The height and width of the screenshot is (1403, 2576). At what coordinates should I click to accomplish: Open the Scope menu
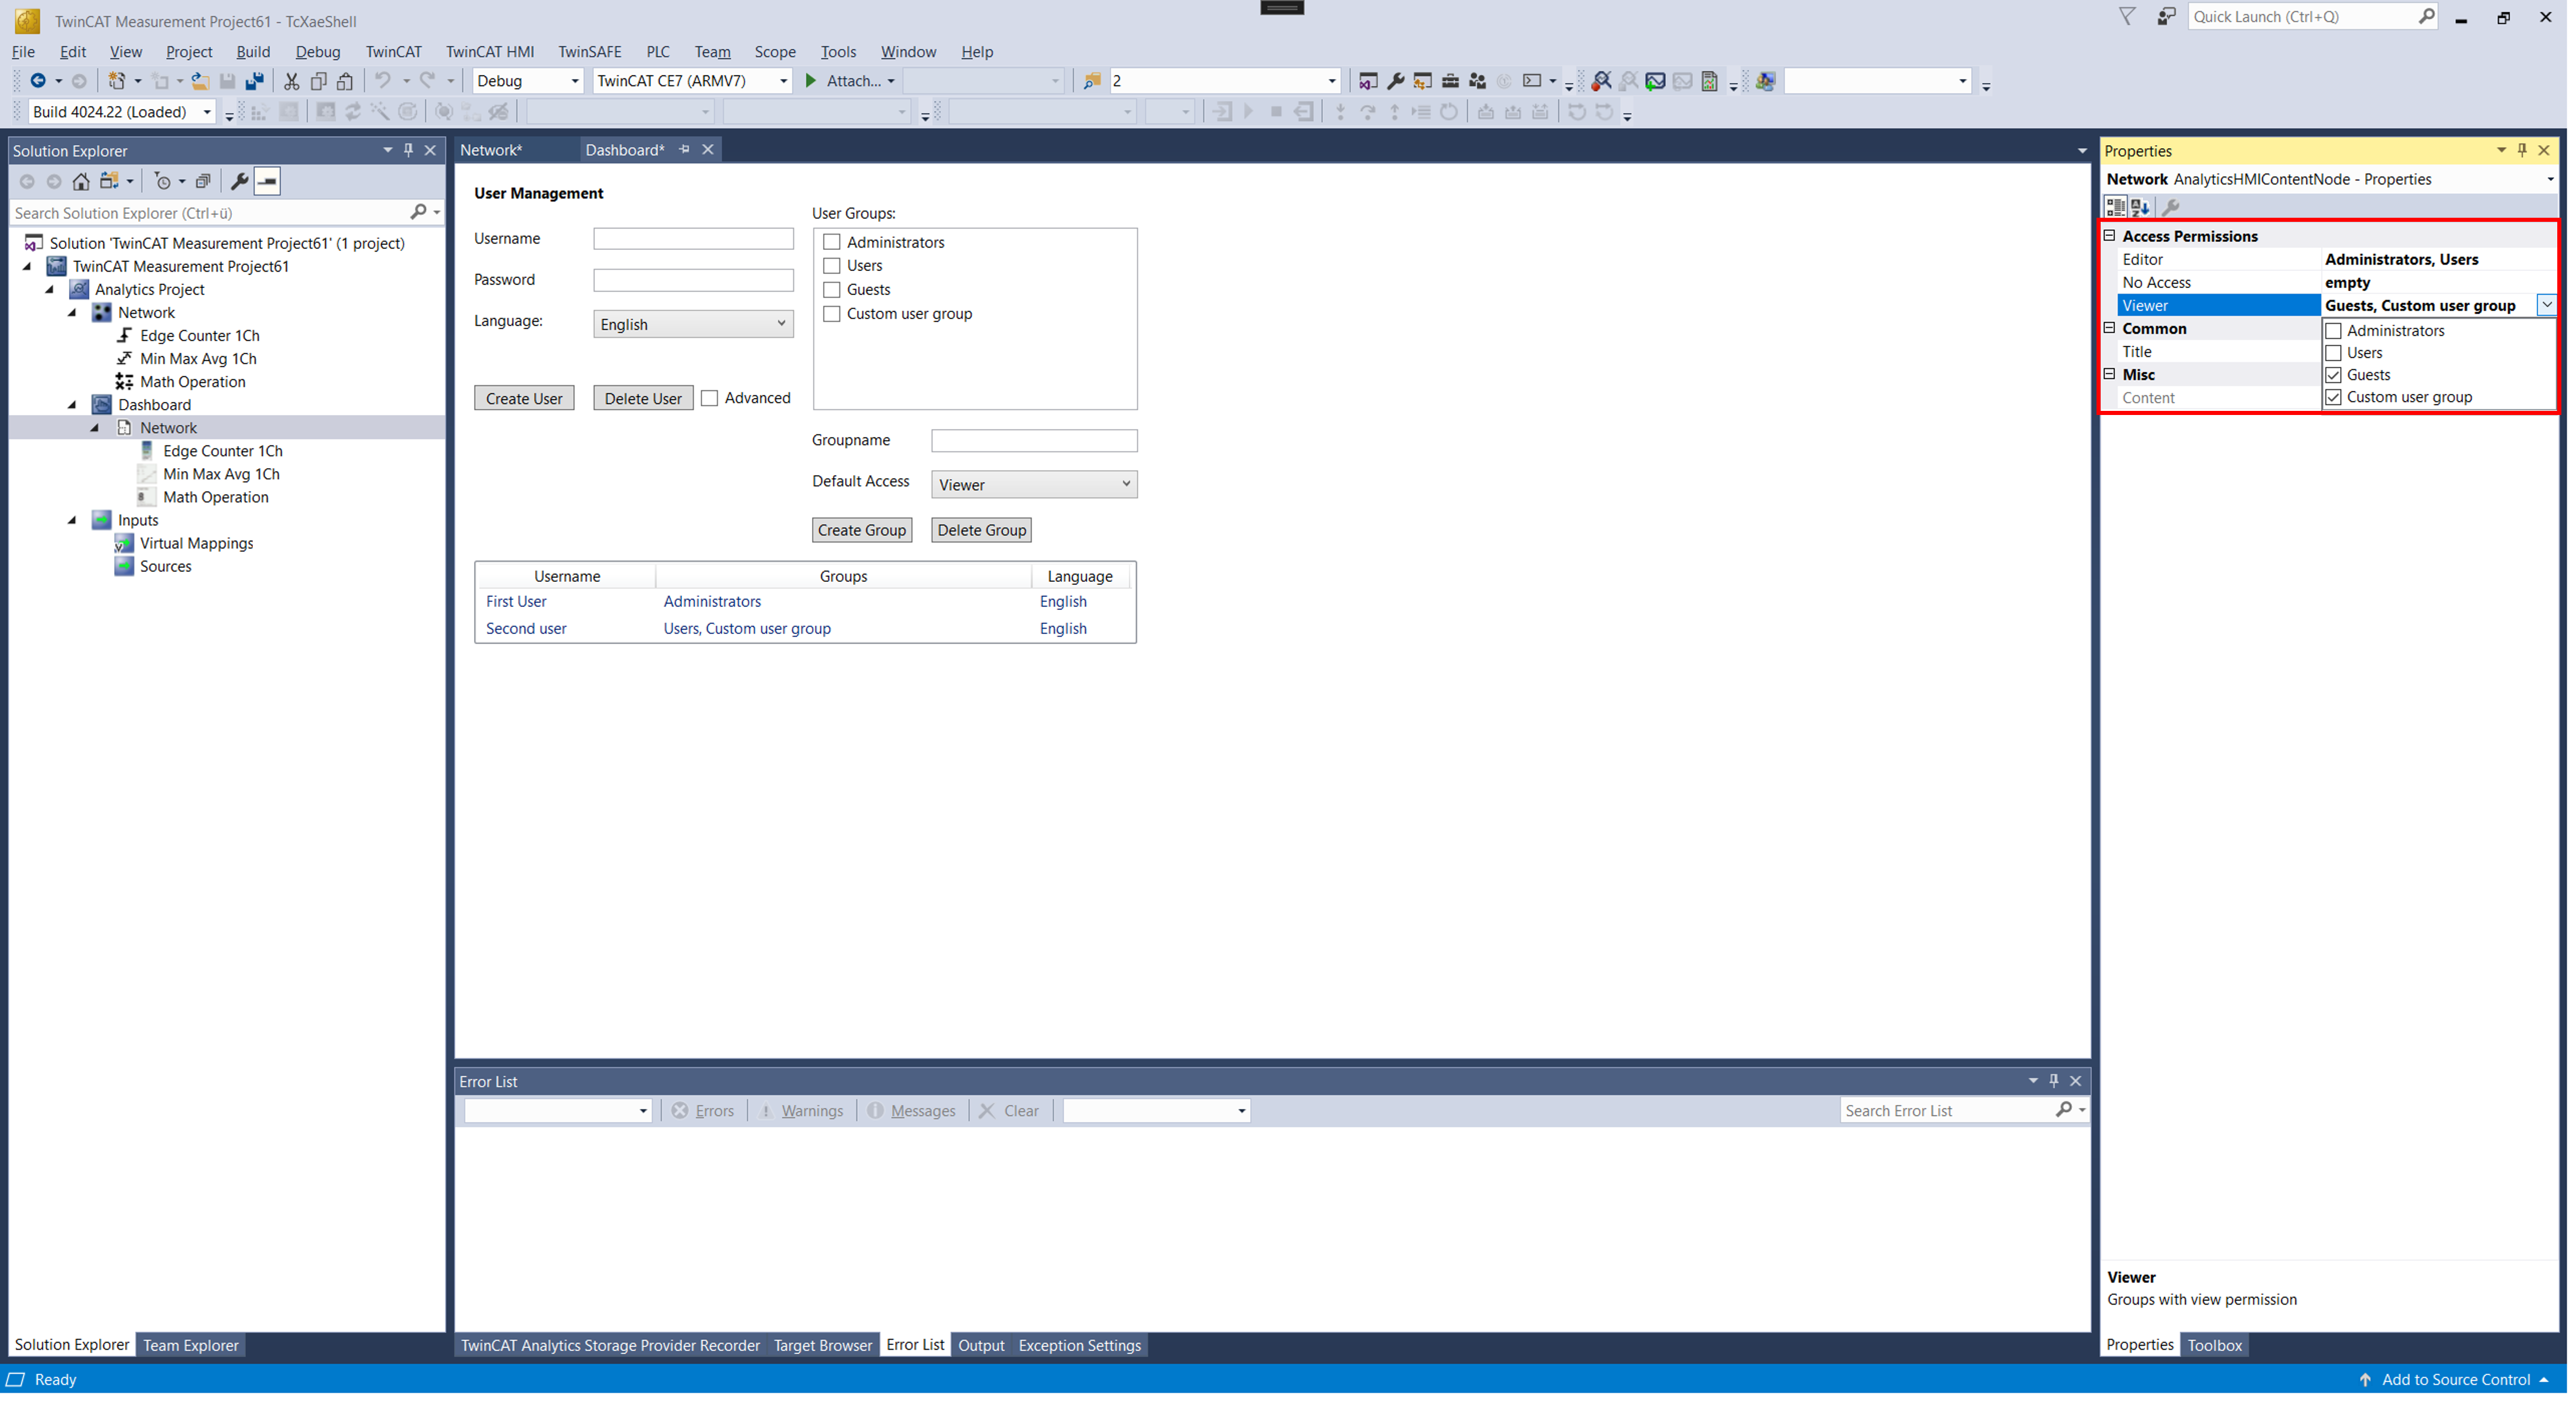tap(776, 50)
